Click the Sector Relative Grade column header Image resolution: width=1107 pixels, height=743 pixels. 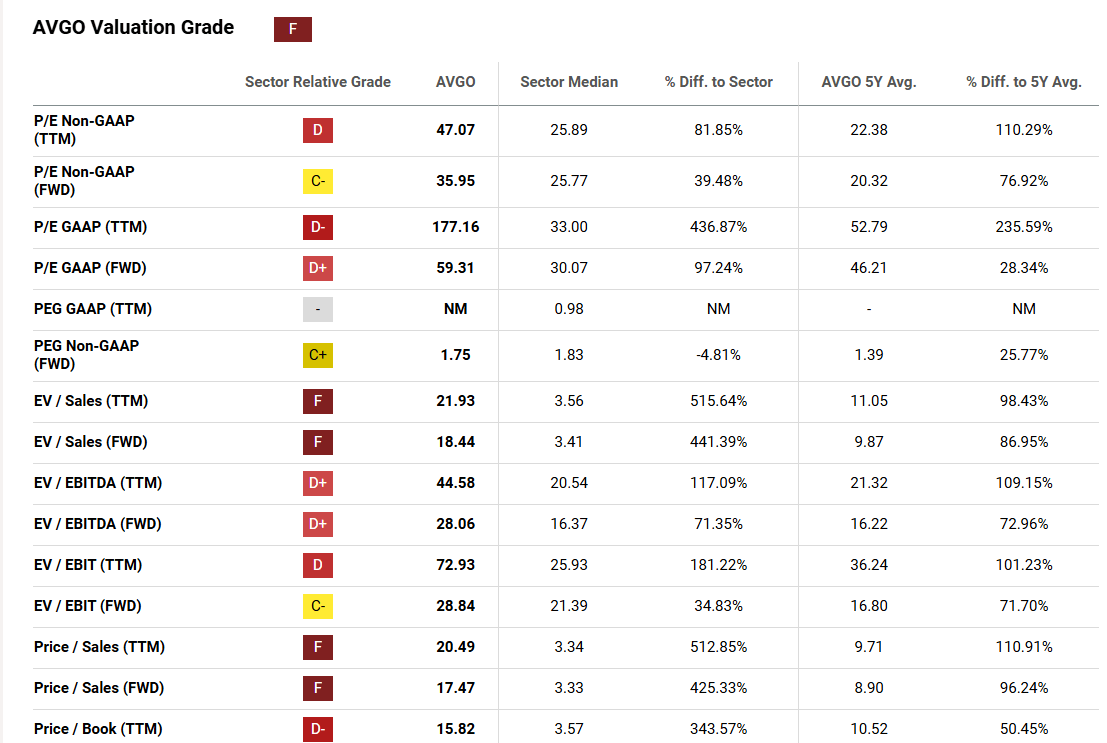pos(318,82)
